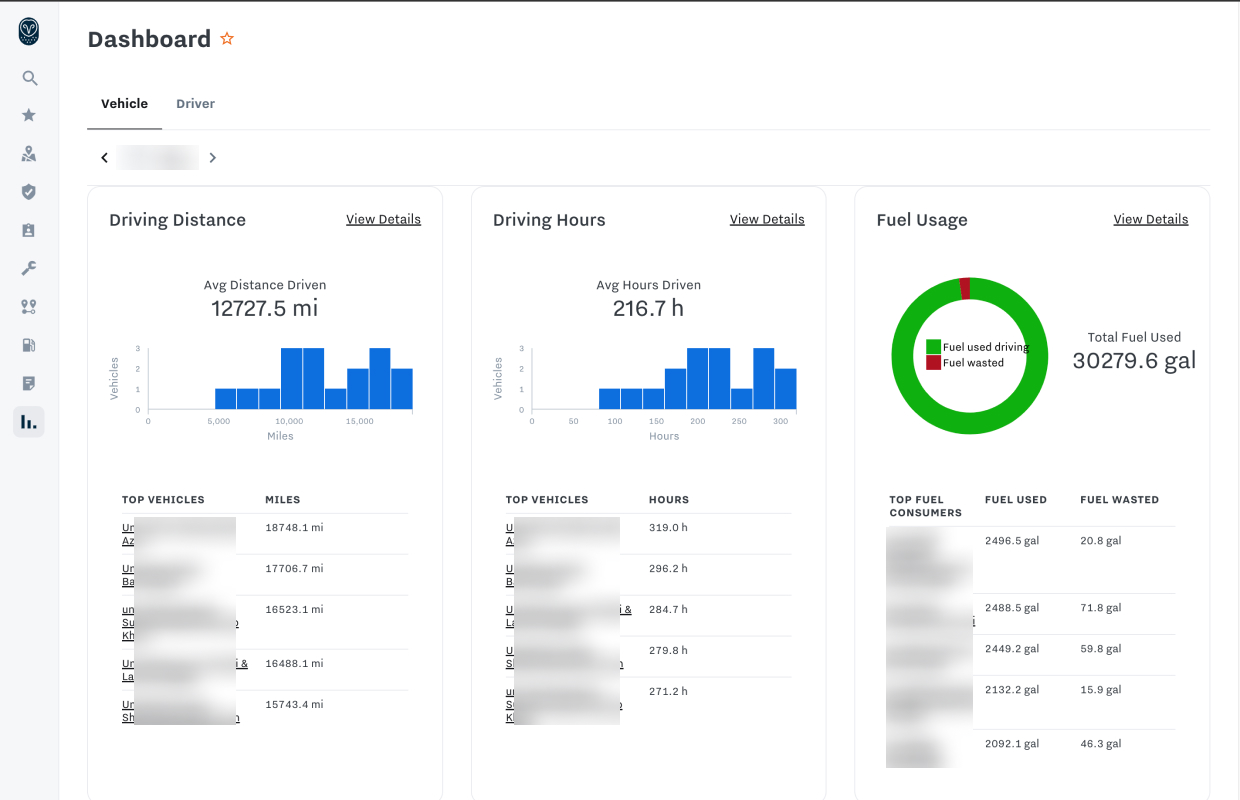Open View Details for Fuel Usage

pos(1150,219)
